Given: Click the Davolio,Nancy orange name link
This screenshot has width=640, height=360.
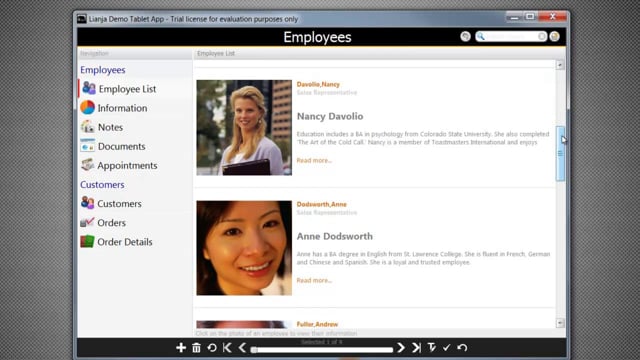Looking at the screenshot, I should [318, 84].
